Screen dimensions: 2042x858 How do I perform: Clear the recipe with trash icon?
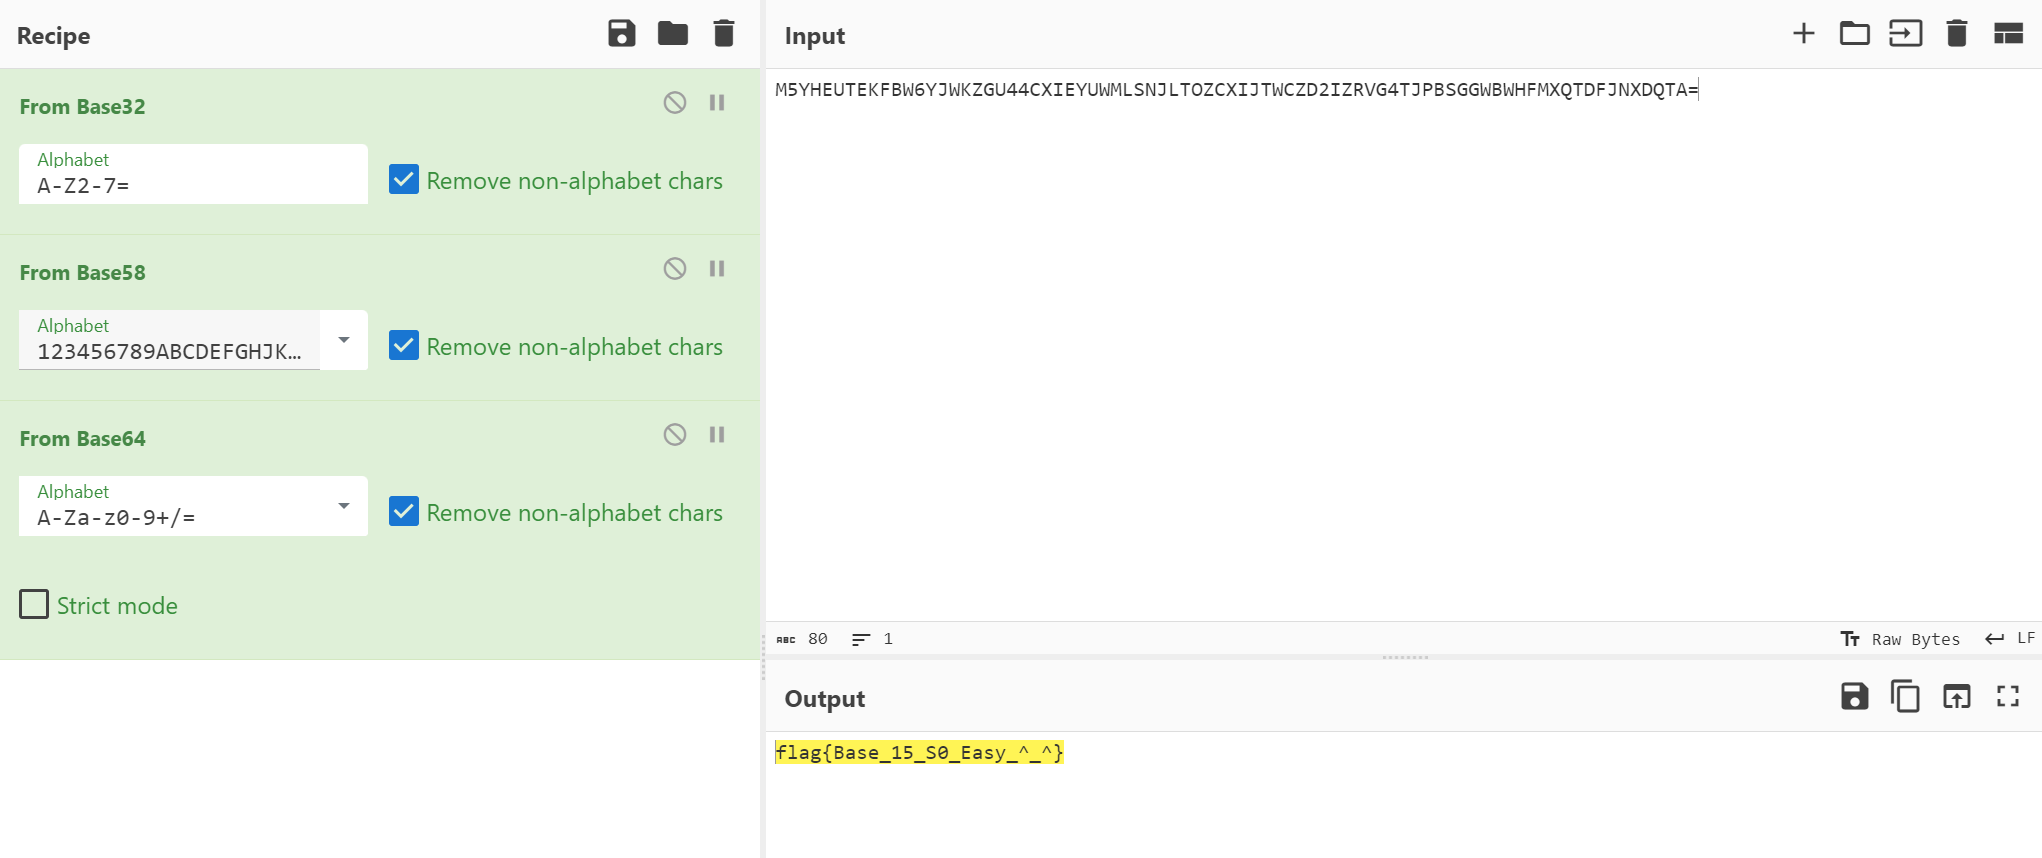724,34
